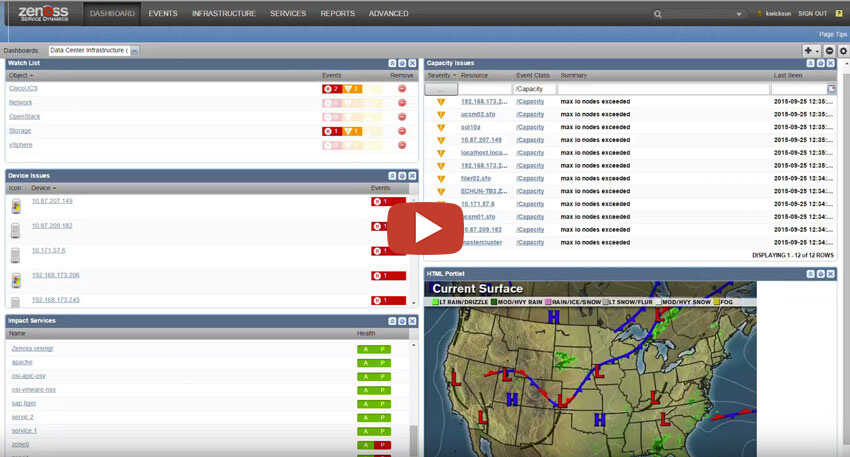Click critical events badge for CiscoUCS

pyautogui.click(x=332, y=88)
